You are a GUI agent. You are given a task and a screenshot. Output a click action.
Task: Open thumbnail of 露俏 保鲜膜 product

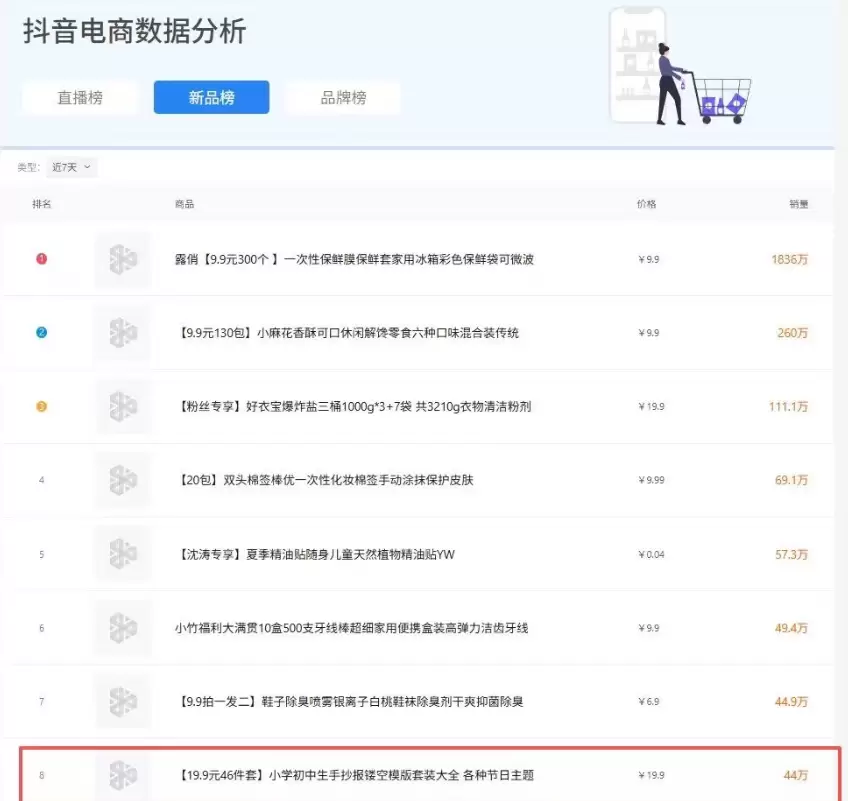click(123, 259)
